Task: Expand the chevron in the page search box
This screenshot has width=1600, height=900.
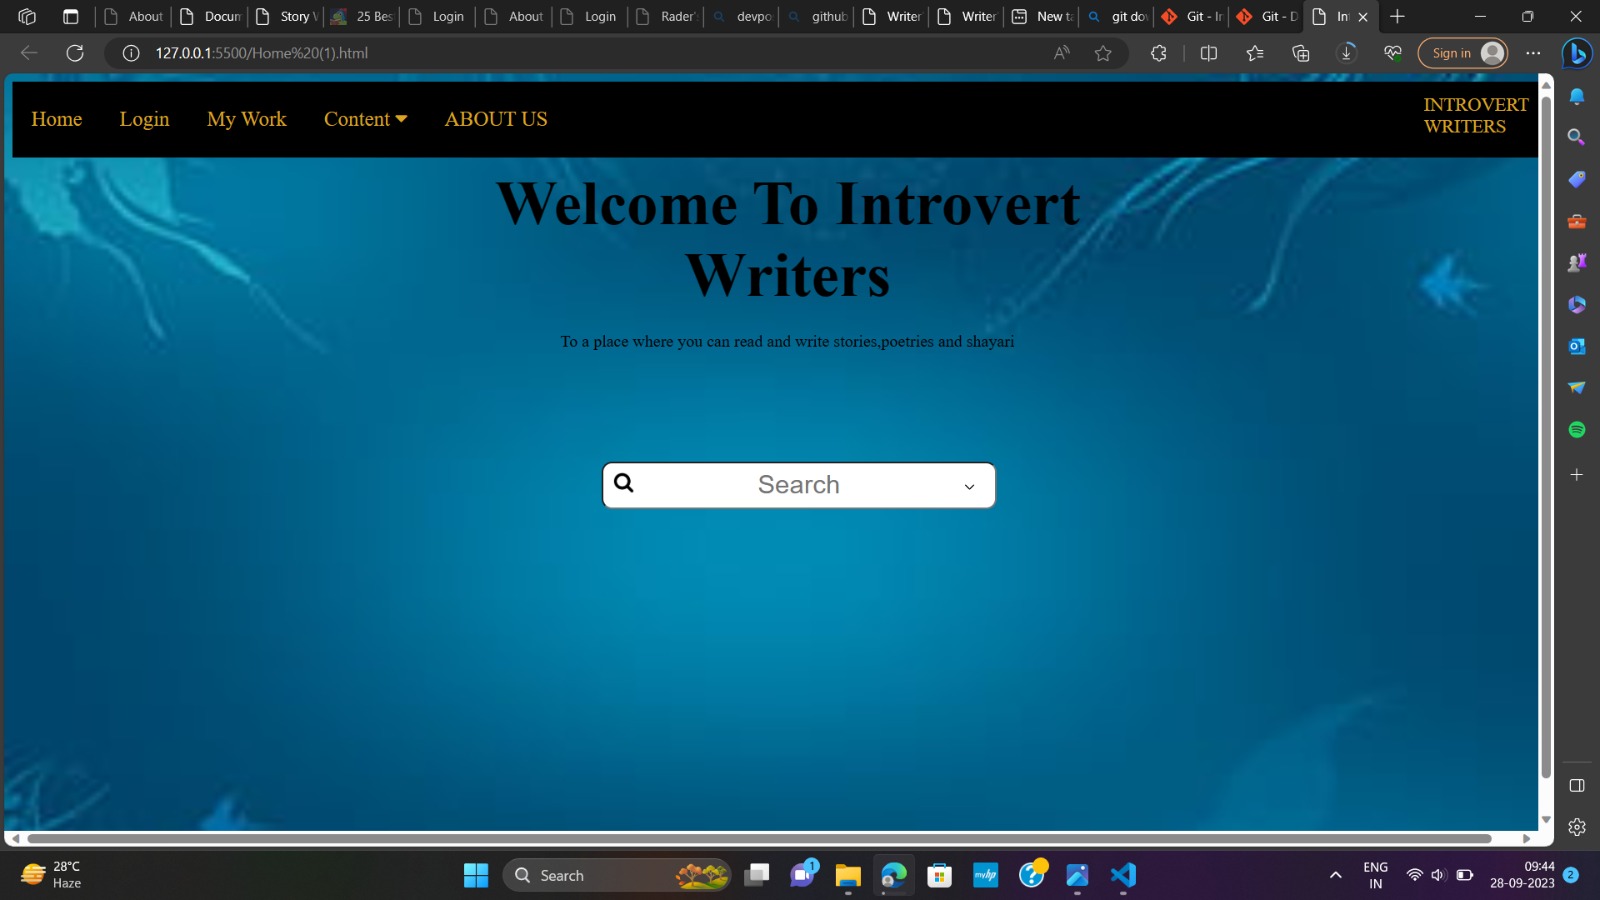Action: tap(969, 487)
